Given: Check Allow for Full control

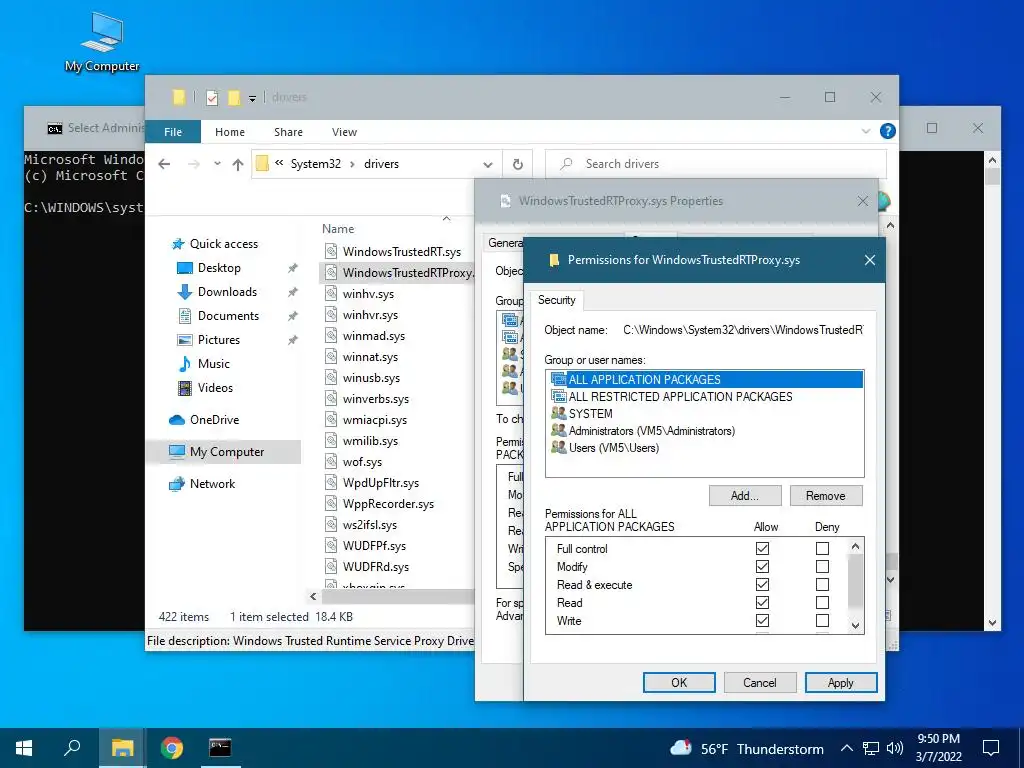Looking at the screenshot, I should click(762, 549).
